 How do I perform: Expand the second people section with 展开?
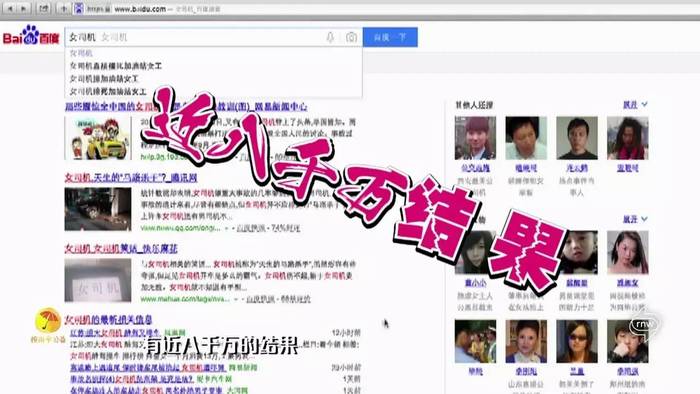(x=635, y=220)
